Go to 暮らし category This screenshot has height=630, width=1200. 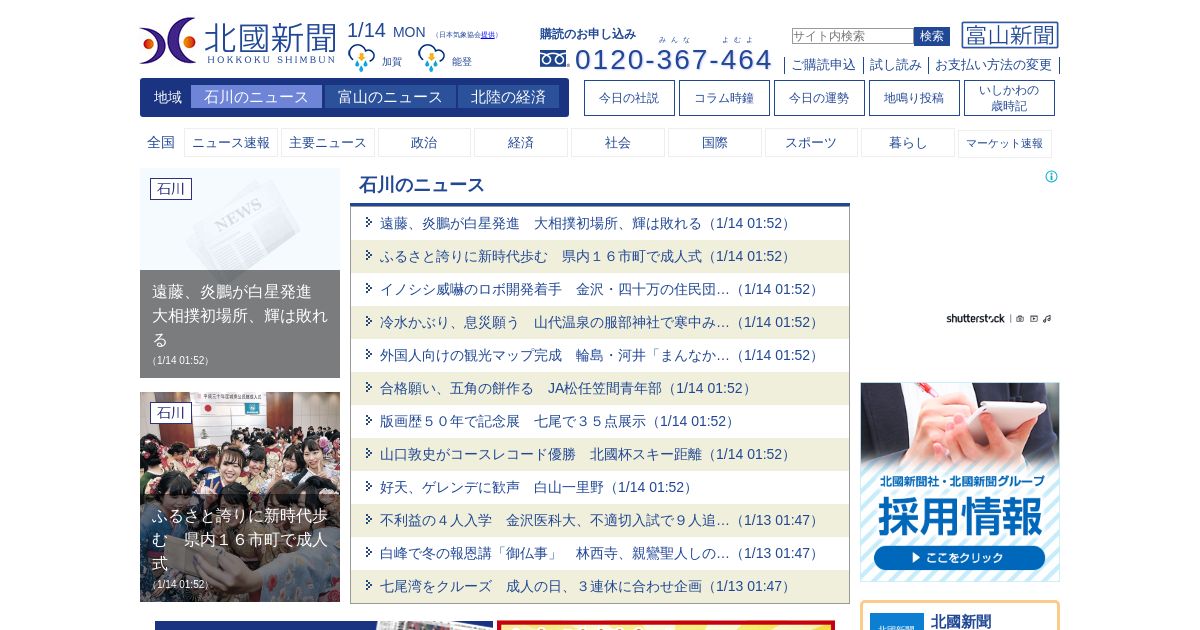pos(908,143)
